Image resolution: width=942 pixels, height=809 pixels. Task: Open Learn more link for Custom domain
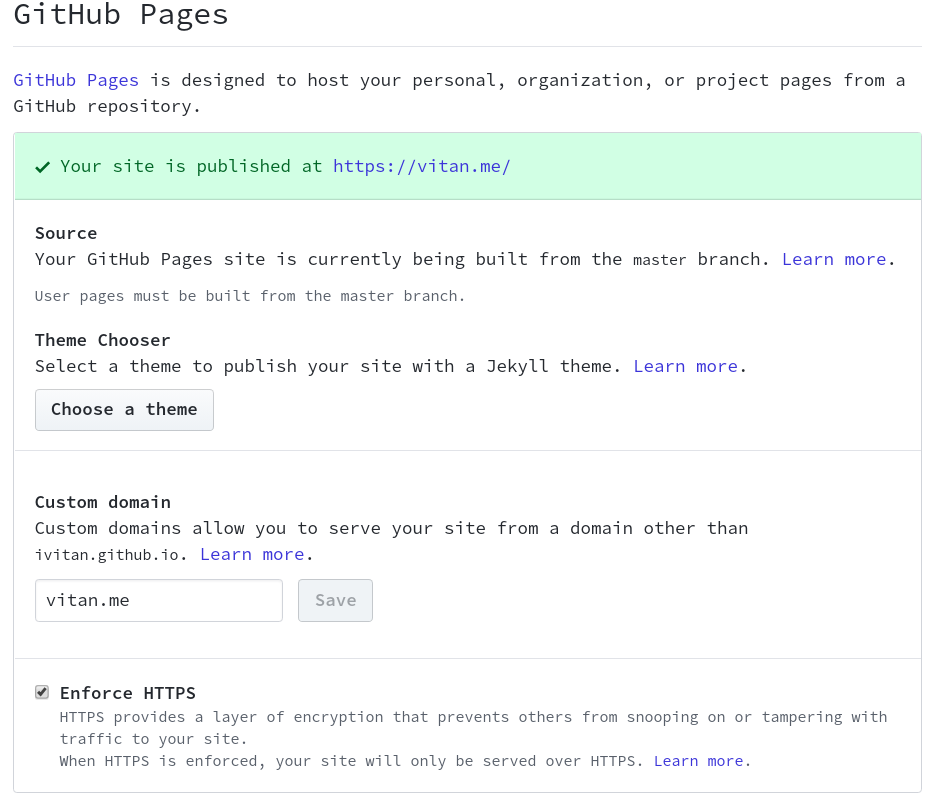click(252, 554)
